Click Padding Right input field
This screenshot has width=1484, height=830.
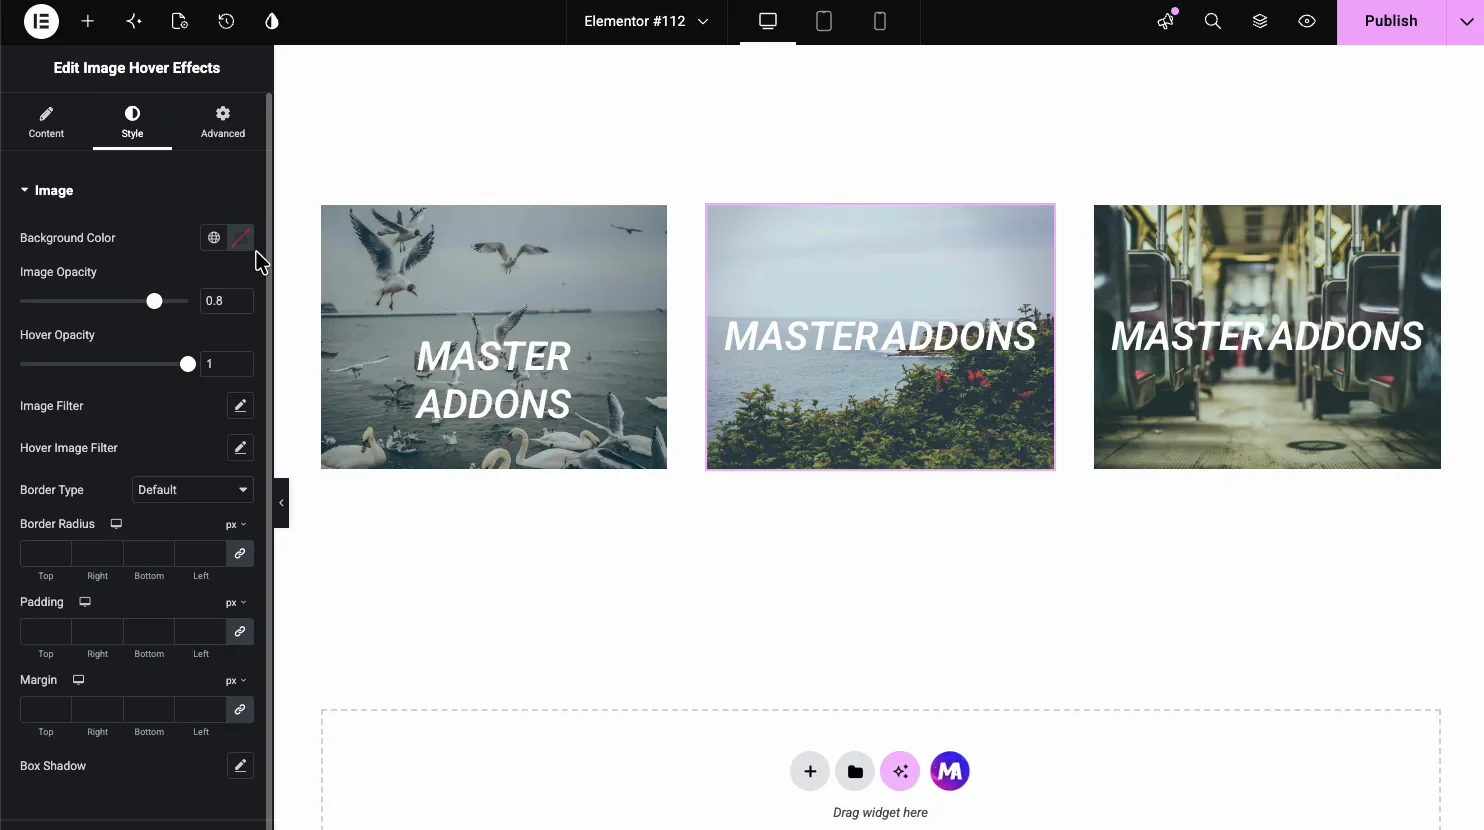tap(97, 632)
